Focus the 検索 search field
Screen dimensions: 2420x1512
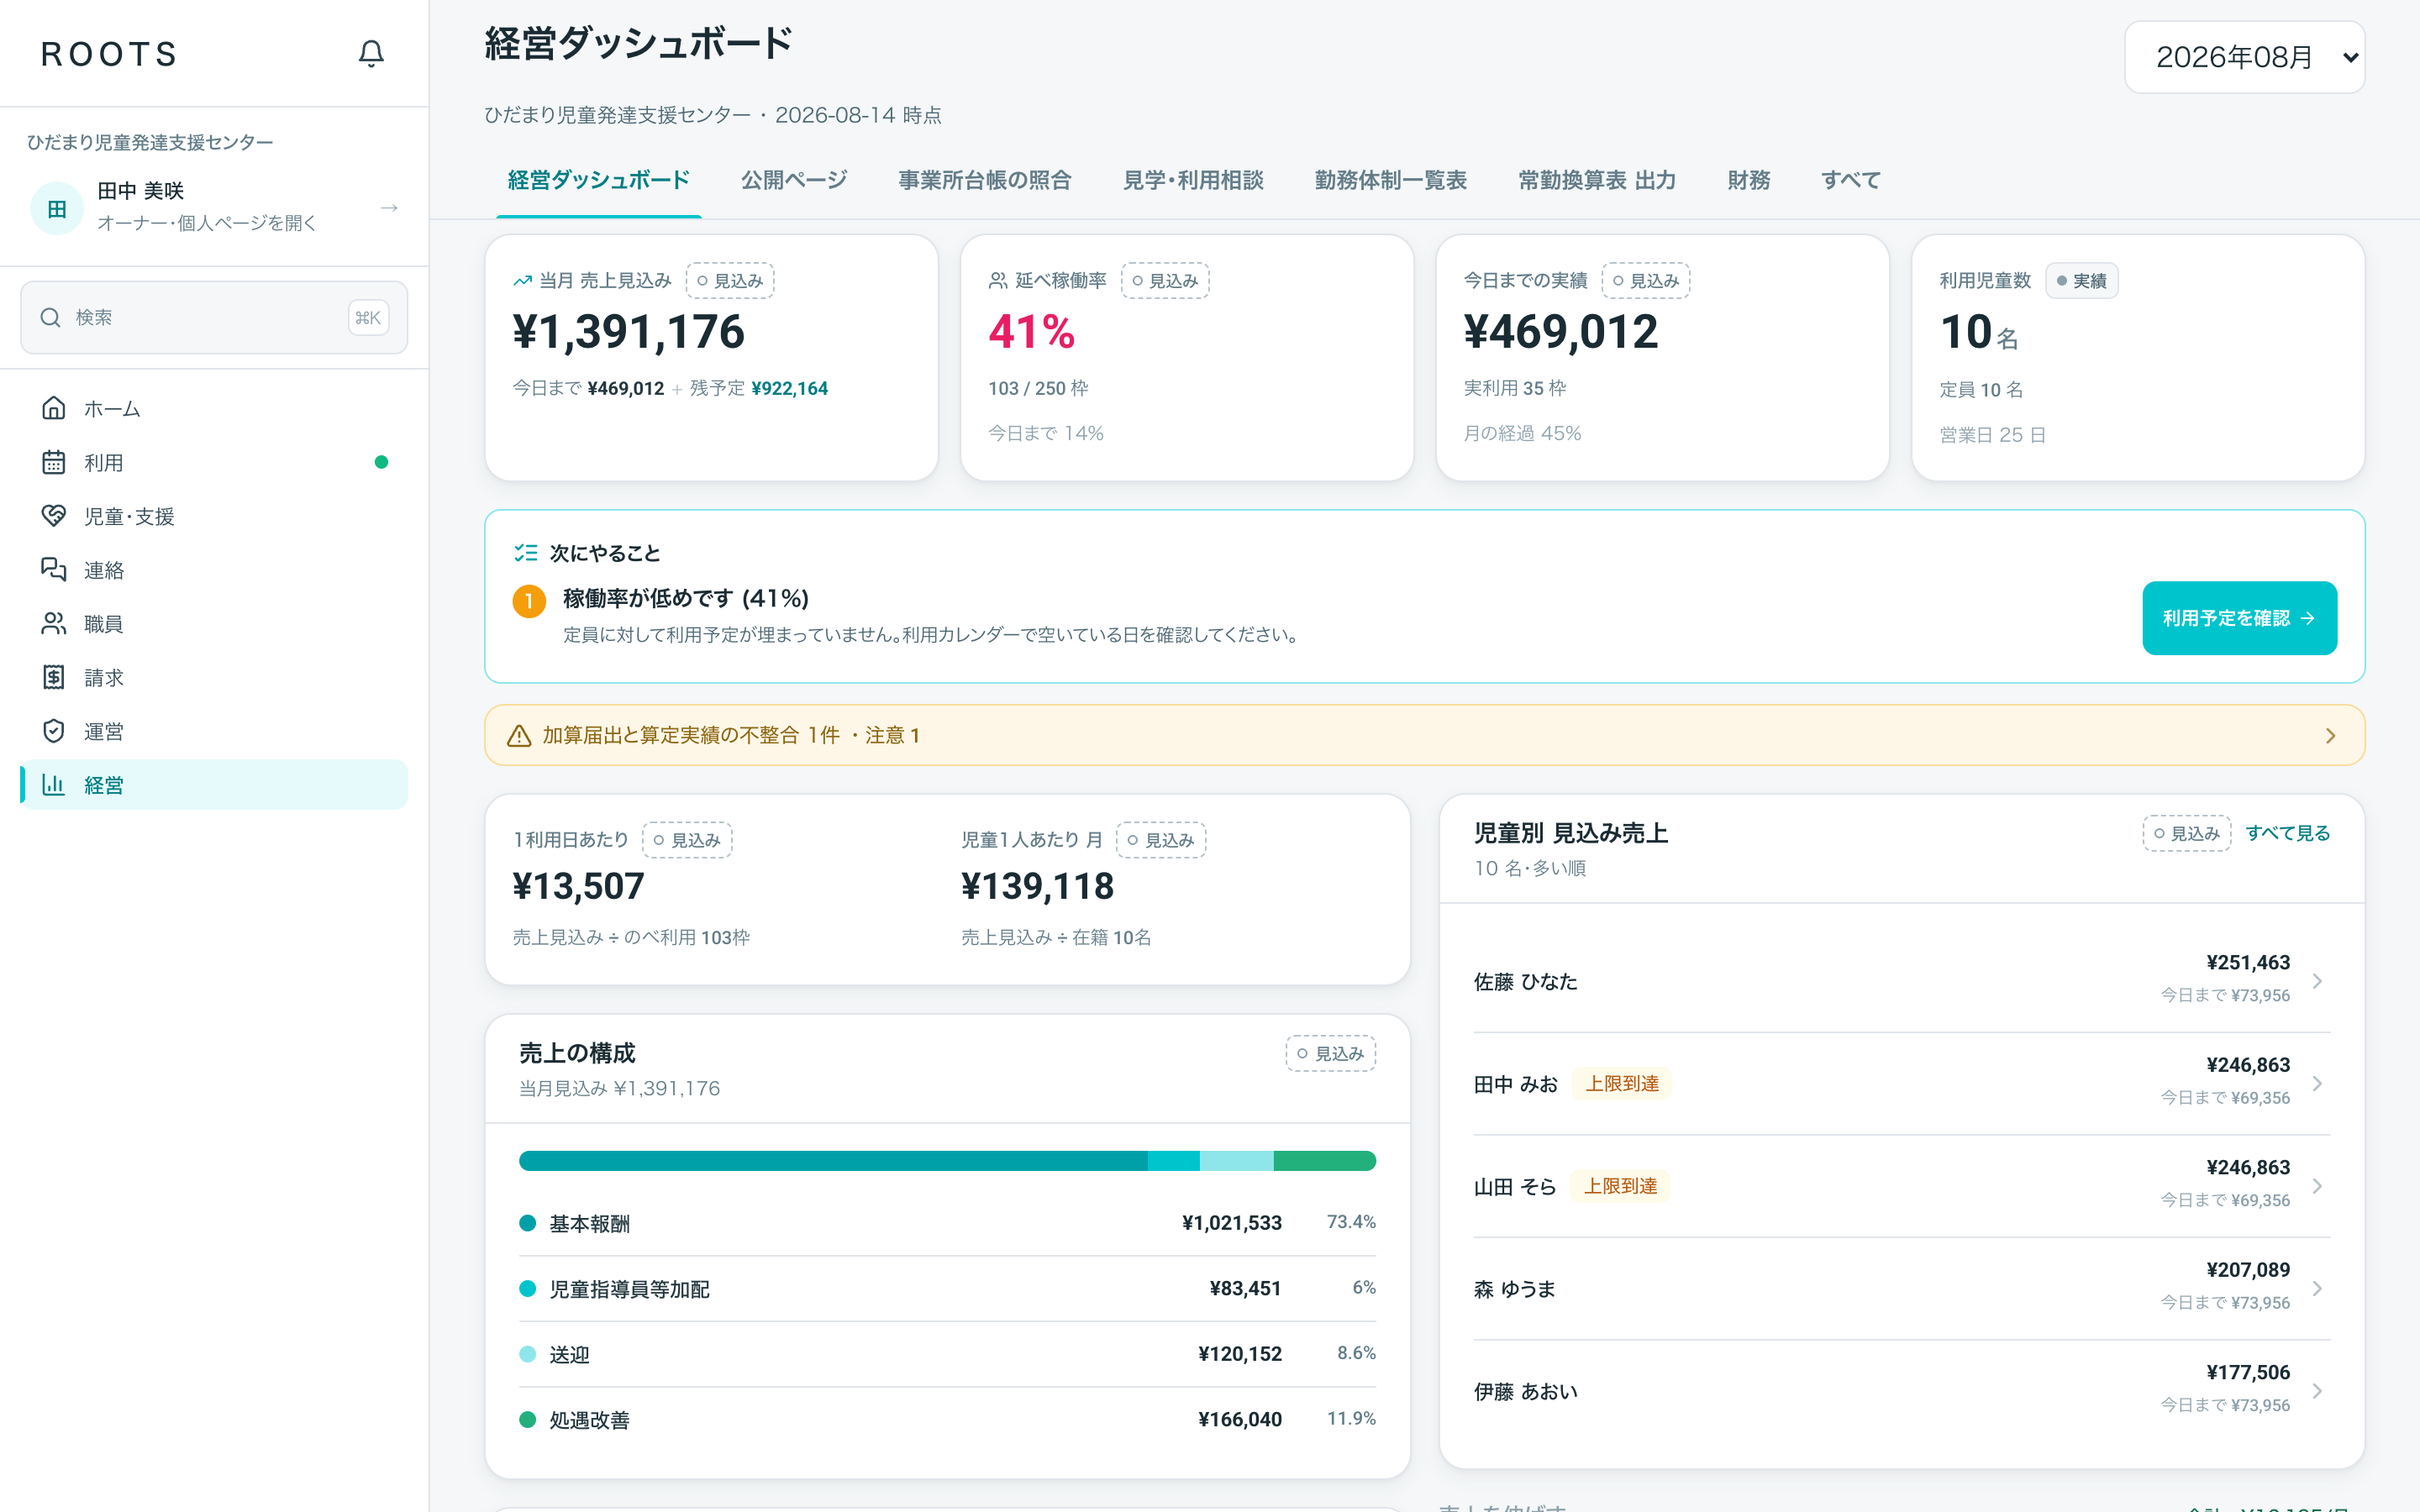pos(214,317)
